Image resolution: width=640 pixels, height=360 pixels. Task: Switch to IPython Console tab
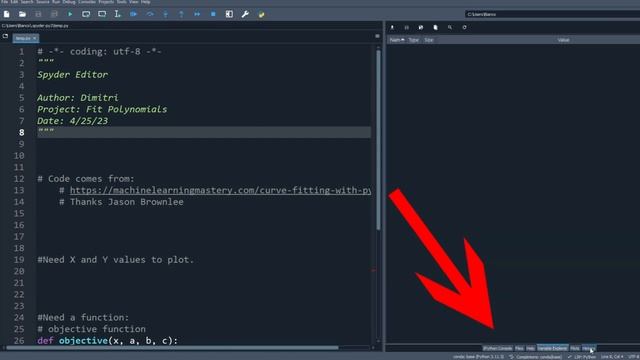pos(498,348)
